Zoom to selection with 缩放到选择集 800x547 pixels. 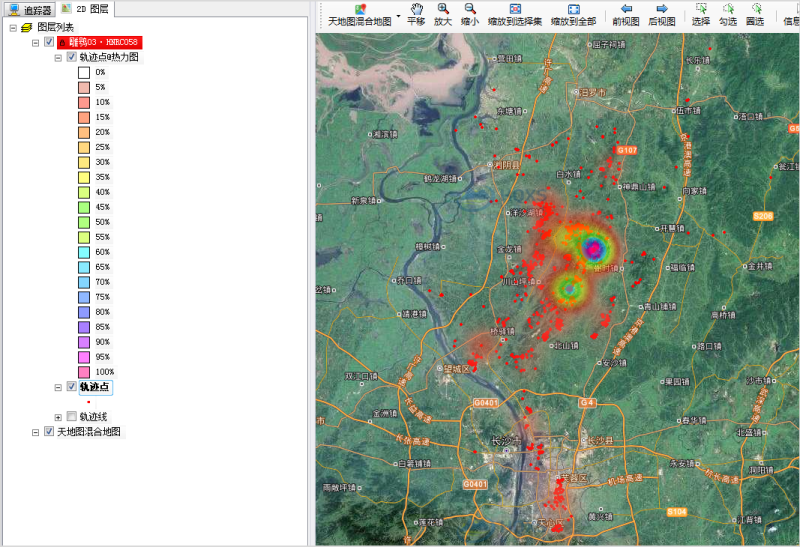(515, 14)
